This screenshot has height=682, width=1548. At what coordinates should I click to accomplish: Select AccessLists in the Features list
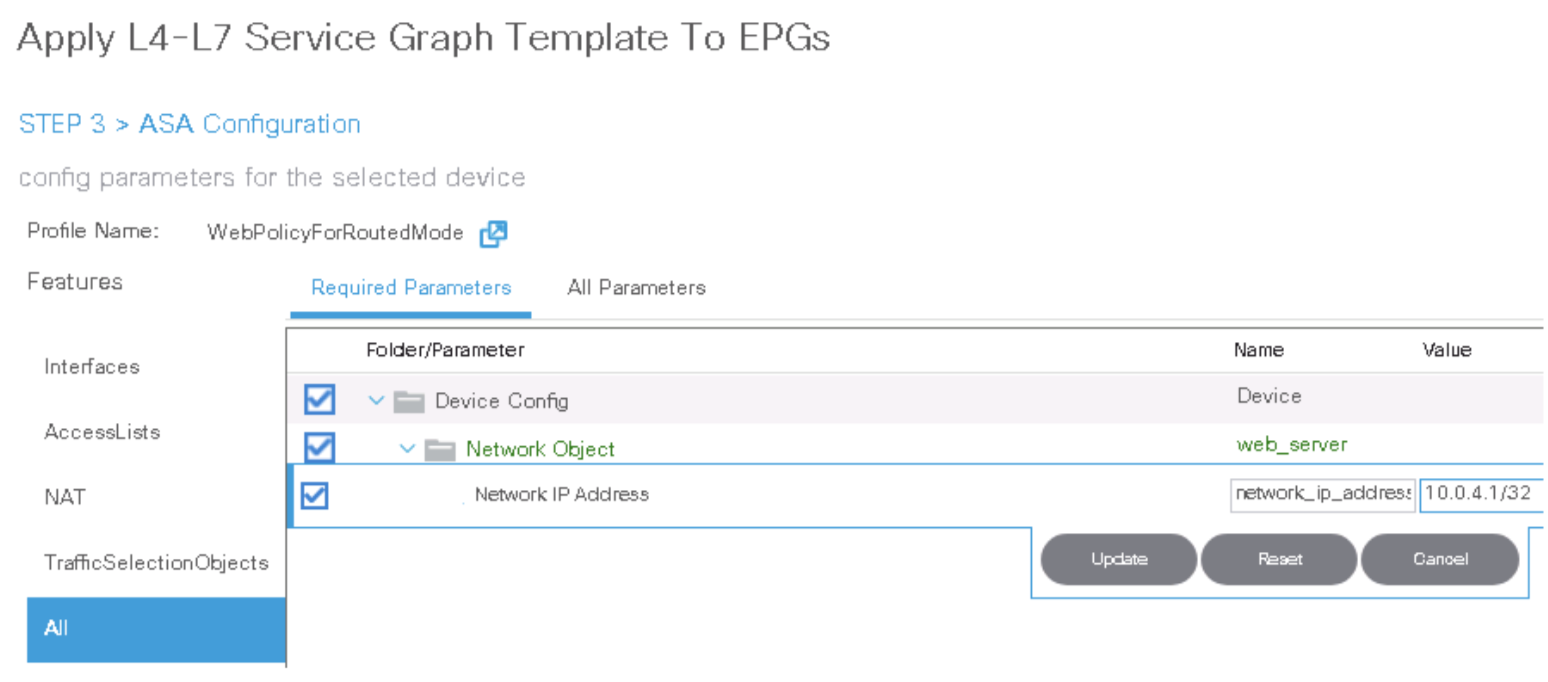pyautogui.click(x=102, y=433)
